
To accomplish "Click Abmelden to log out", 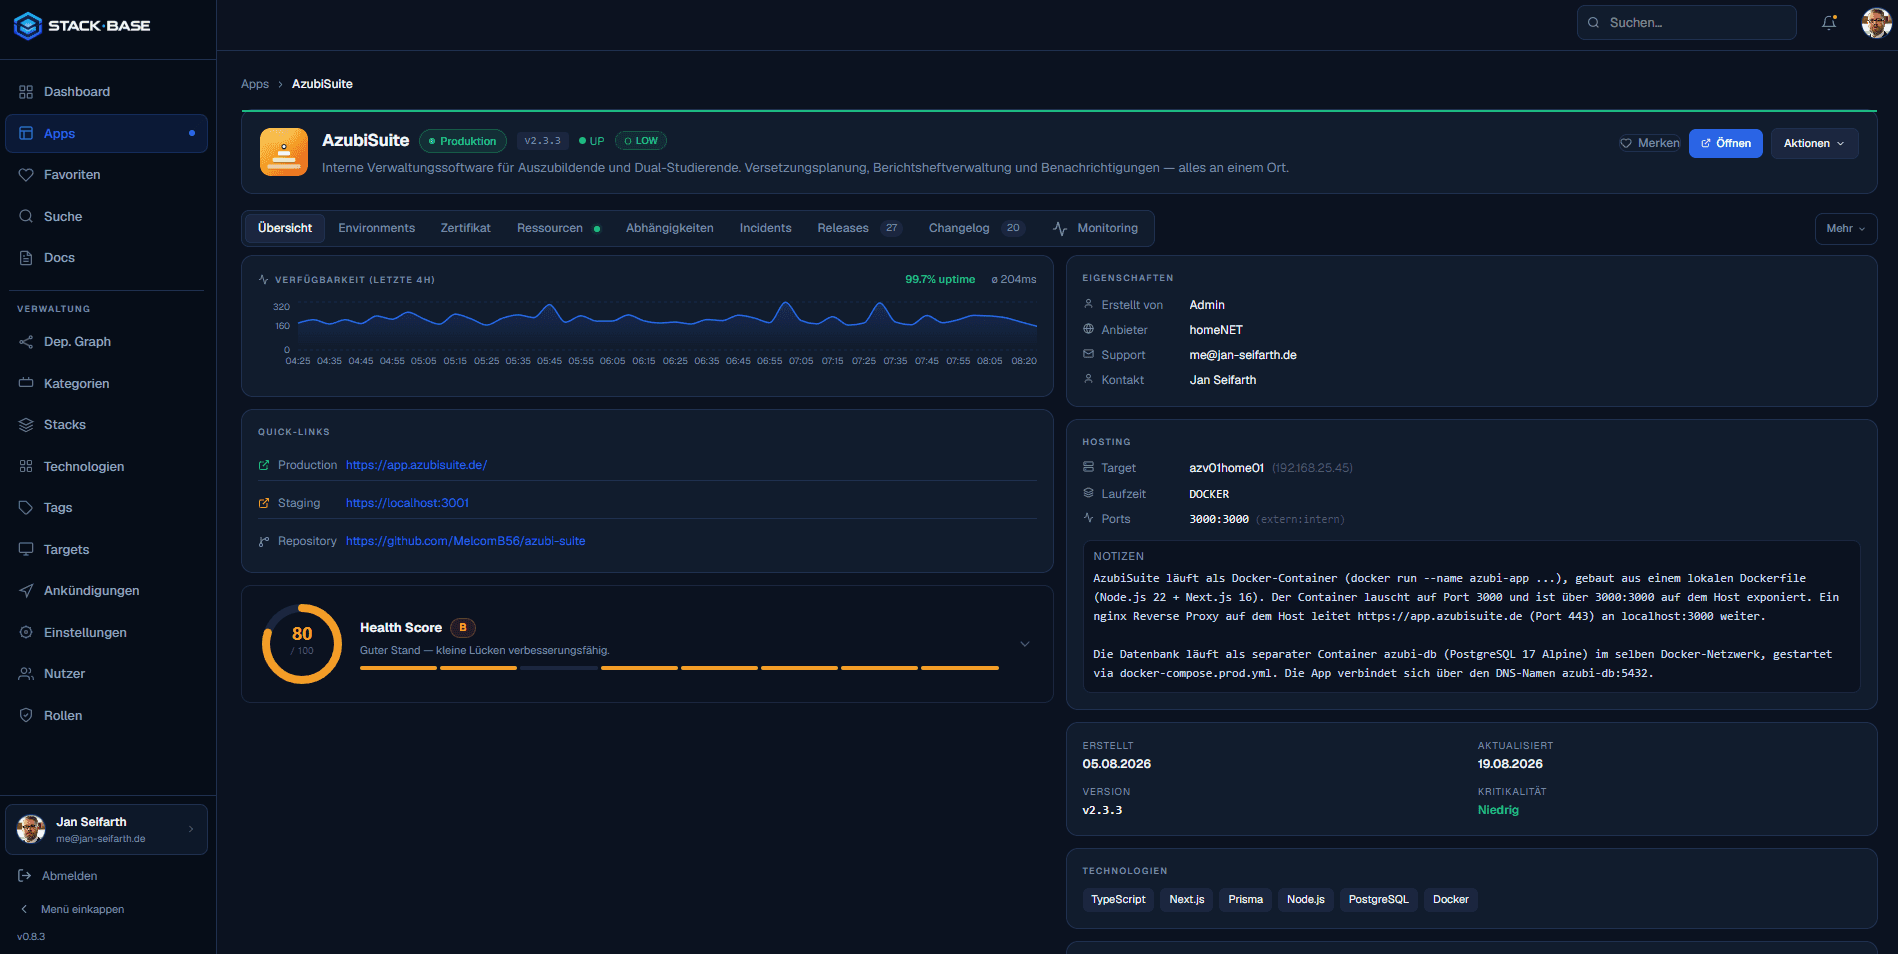I will pos(59,876).
